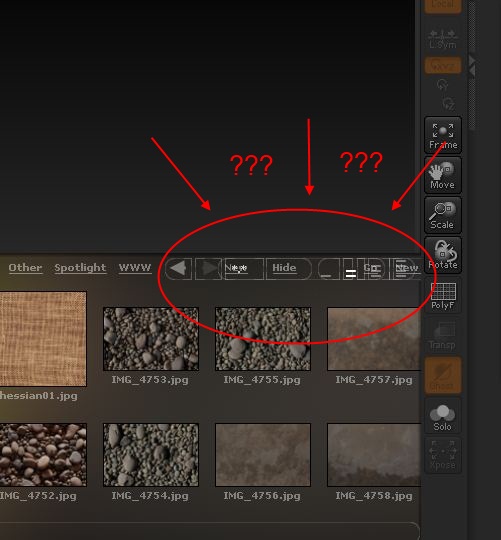Image resolution: width=501 pixels, height=540 pixels.
Task: Toggle PolyF polyframe display
Action: 443,295
